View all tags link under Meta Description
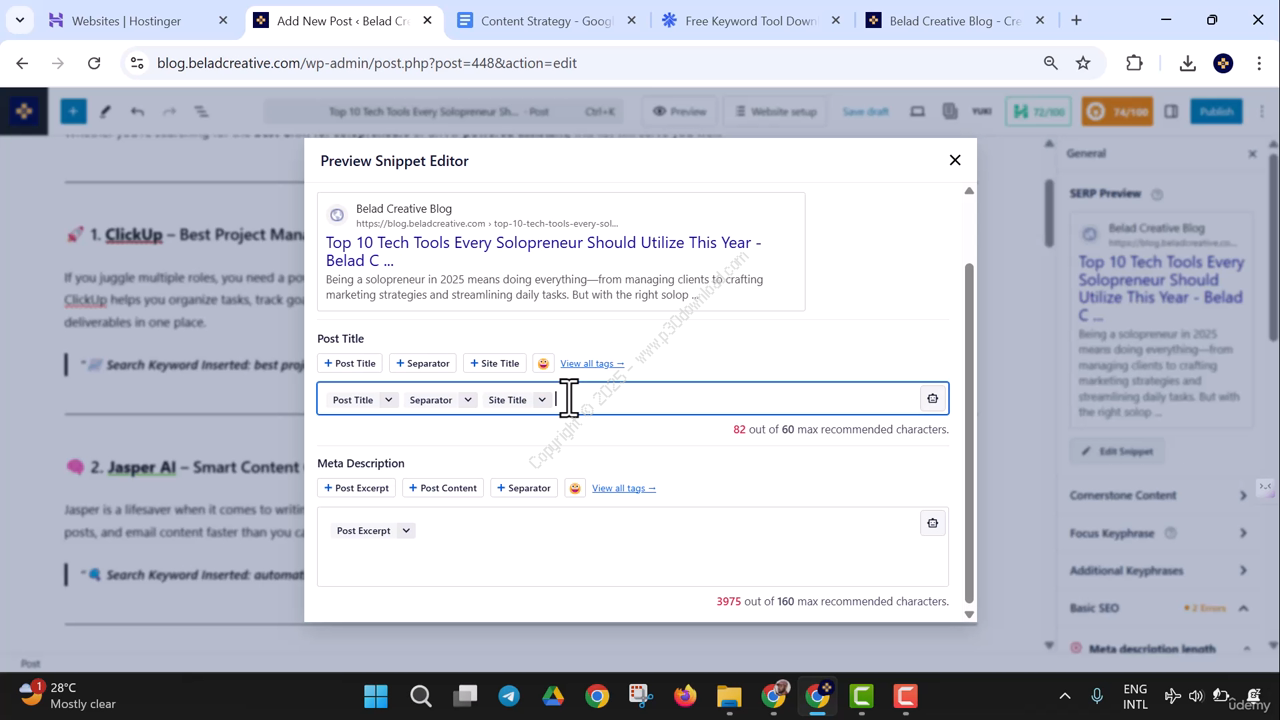 624,488
